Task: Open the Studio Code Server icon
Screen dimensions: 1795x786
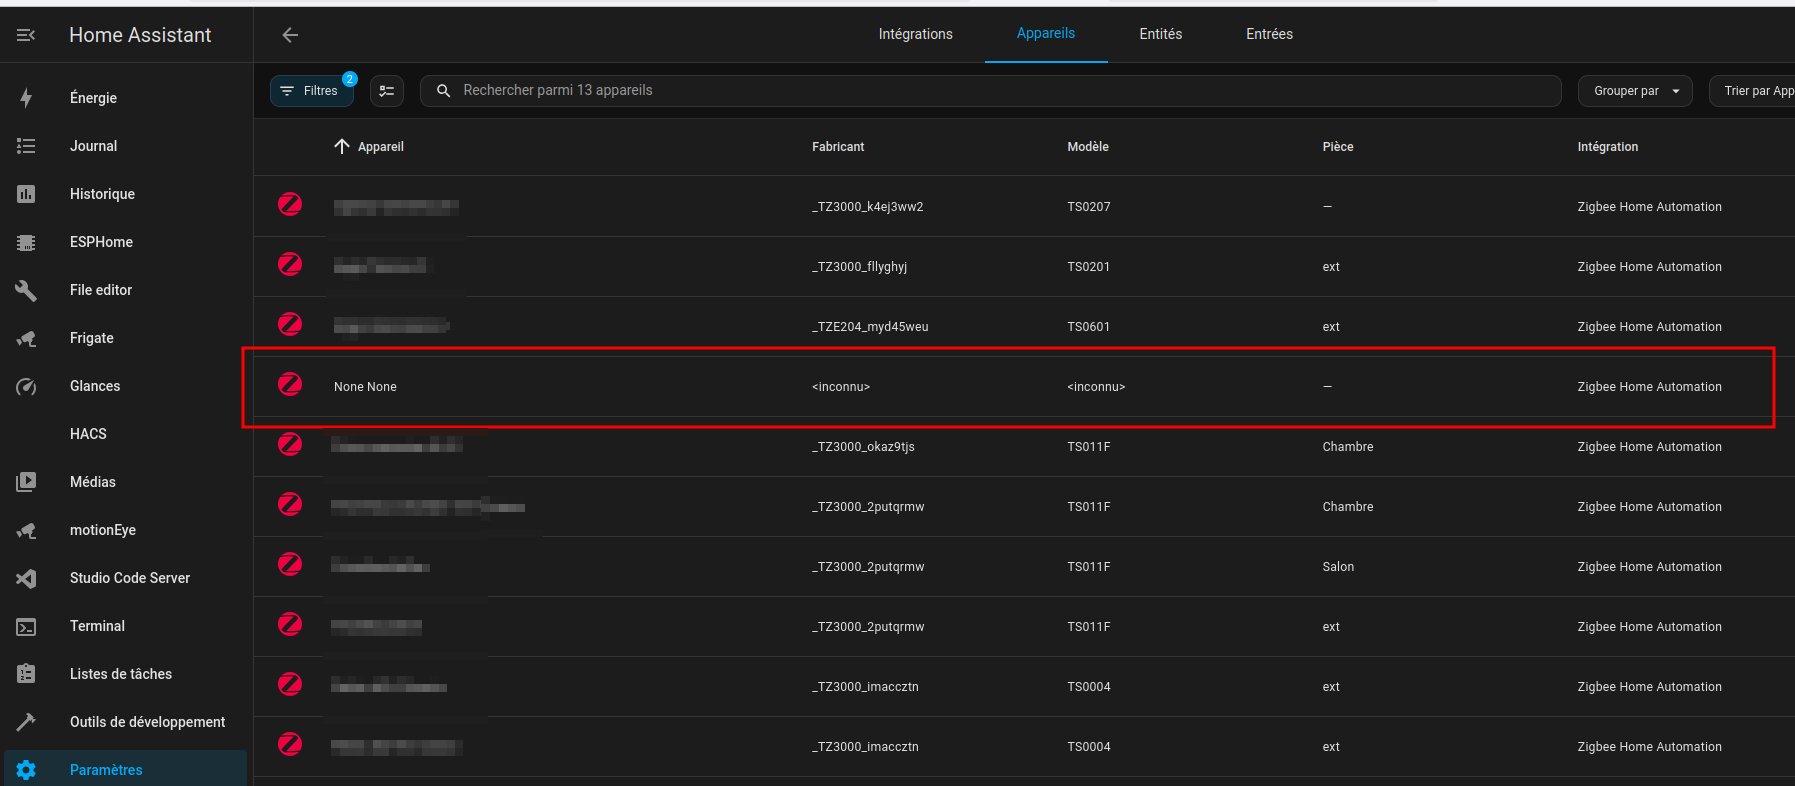Action: 26,578
